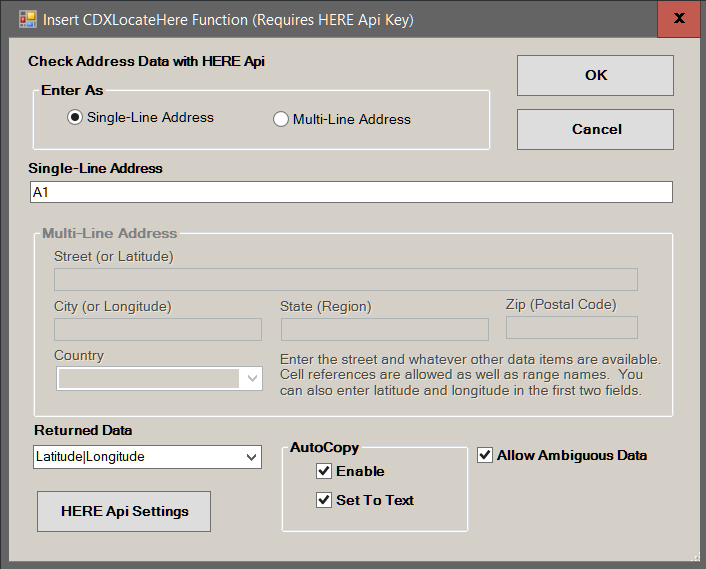Close the CDXLocateHere dialog with X
706x569 pixels.
[x=679, y=18]
